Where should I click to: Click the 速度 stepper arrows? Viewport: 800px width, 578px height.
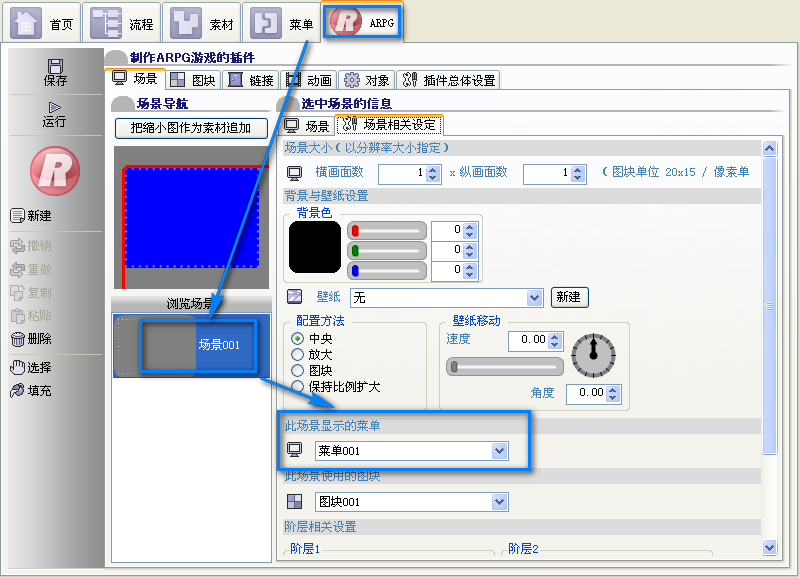[x=555, y=340]
